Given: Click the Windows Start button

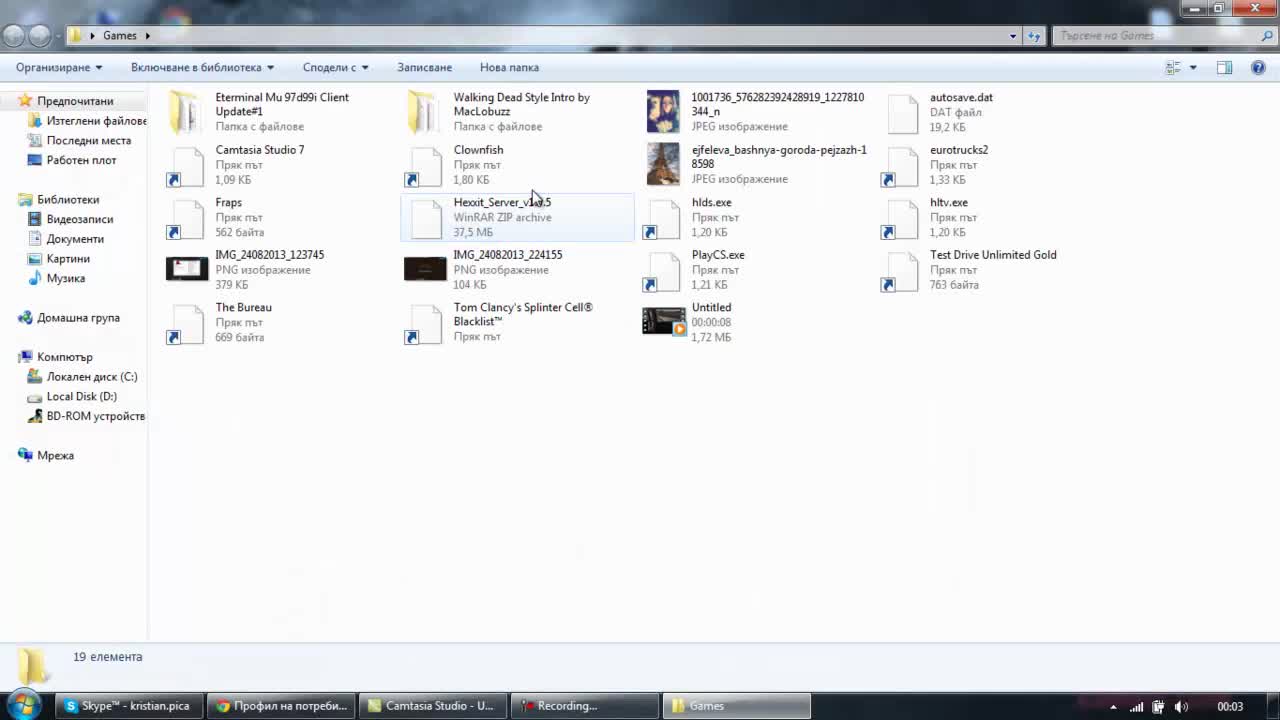Looking at the screenshot, I should 24,705.
